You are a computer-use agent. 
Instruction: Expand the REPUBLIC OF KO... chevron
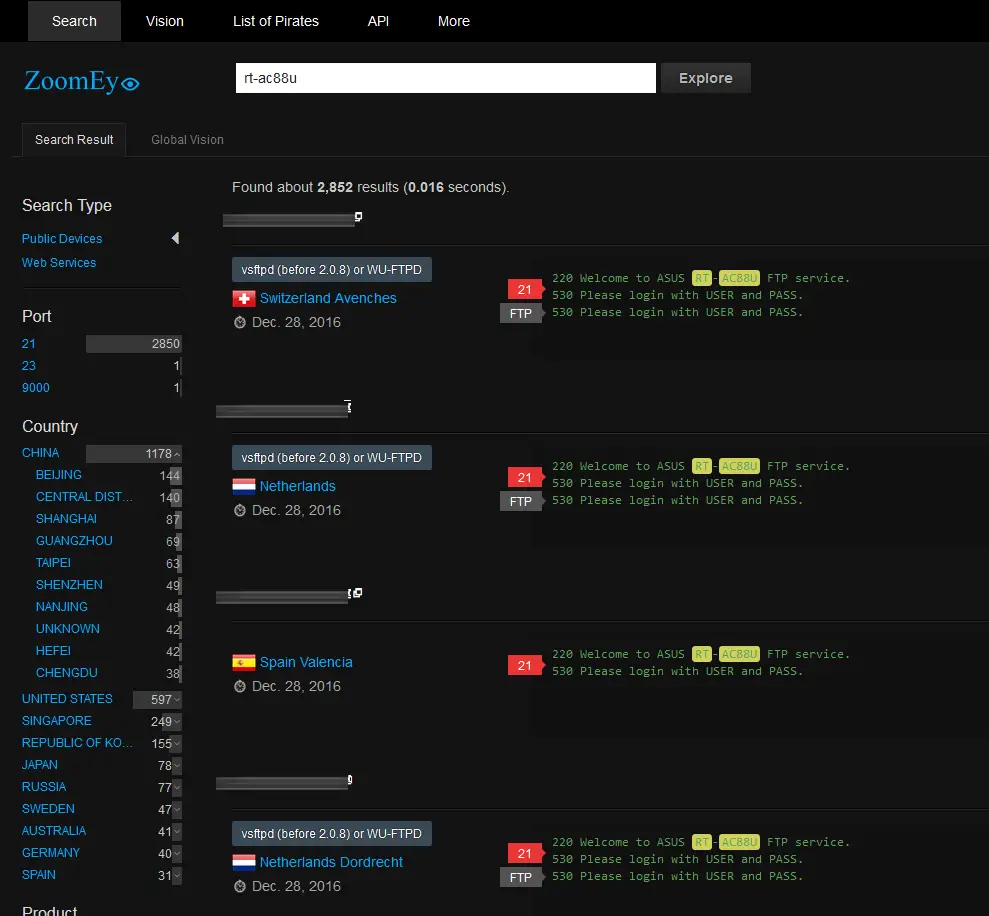[x=177, y=744]
